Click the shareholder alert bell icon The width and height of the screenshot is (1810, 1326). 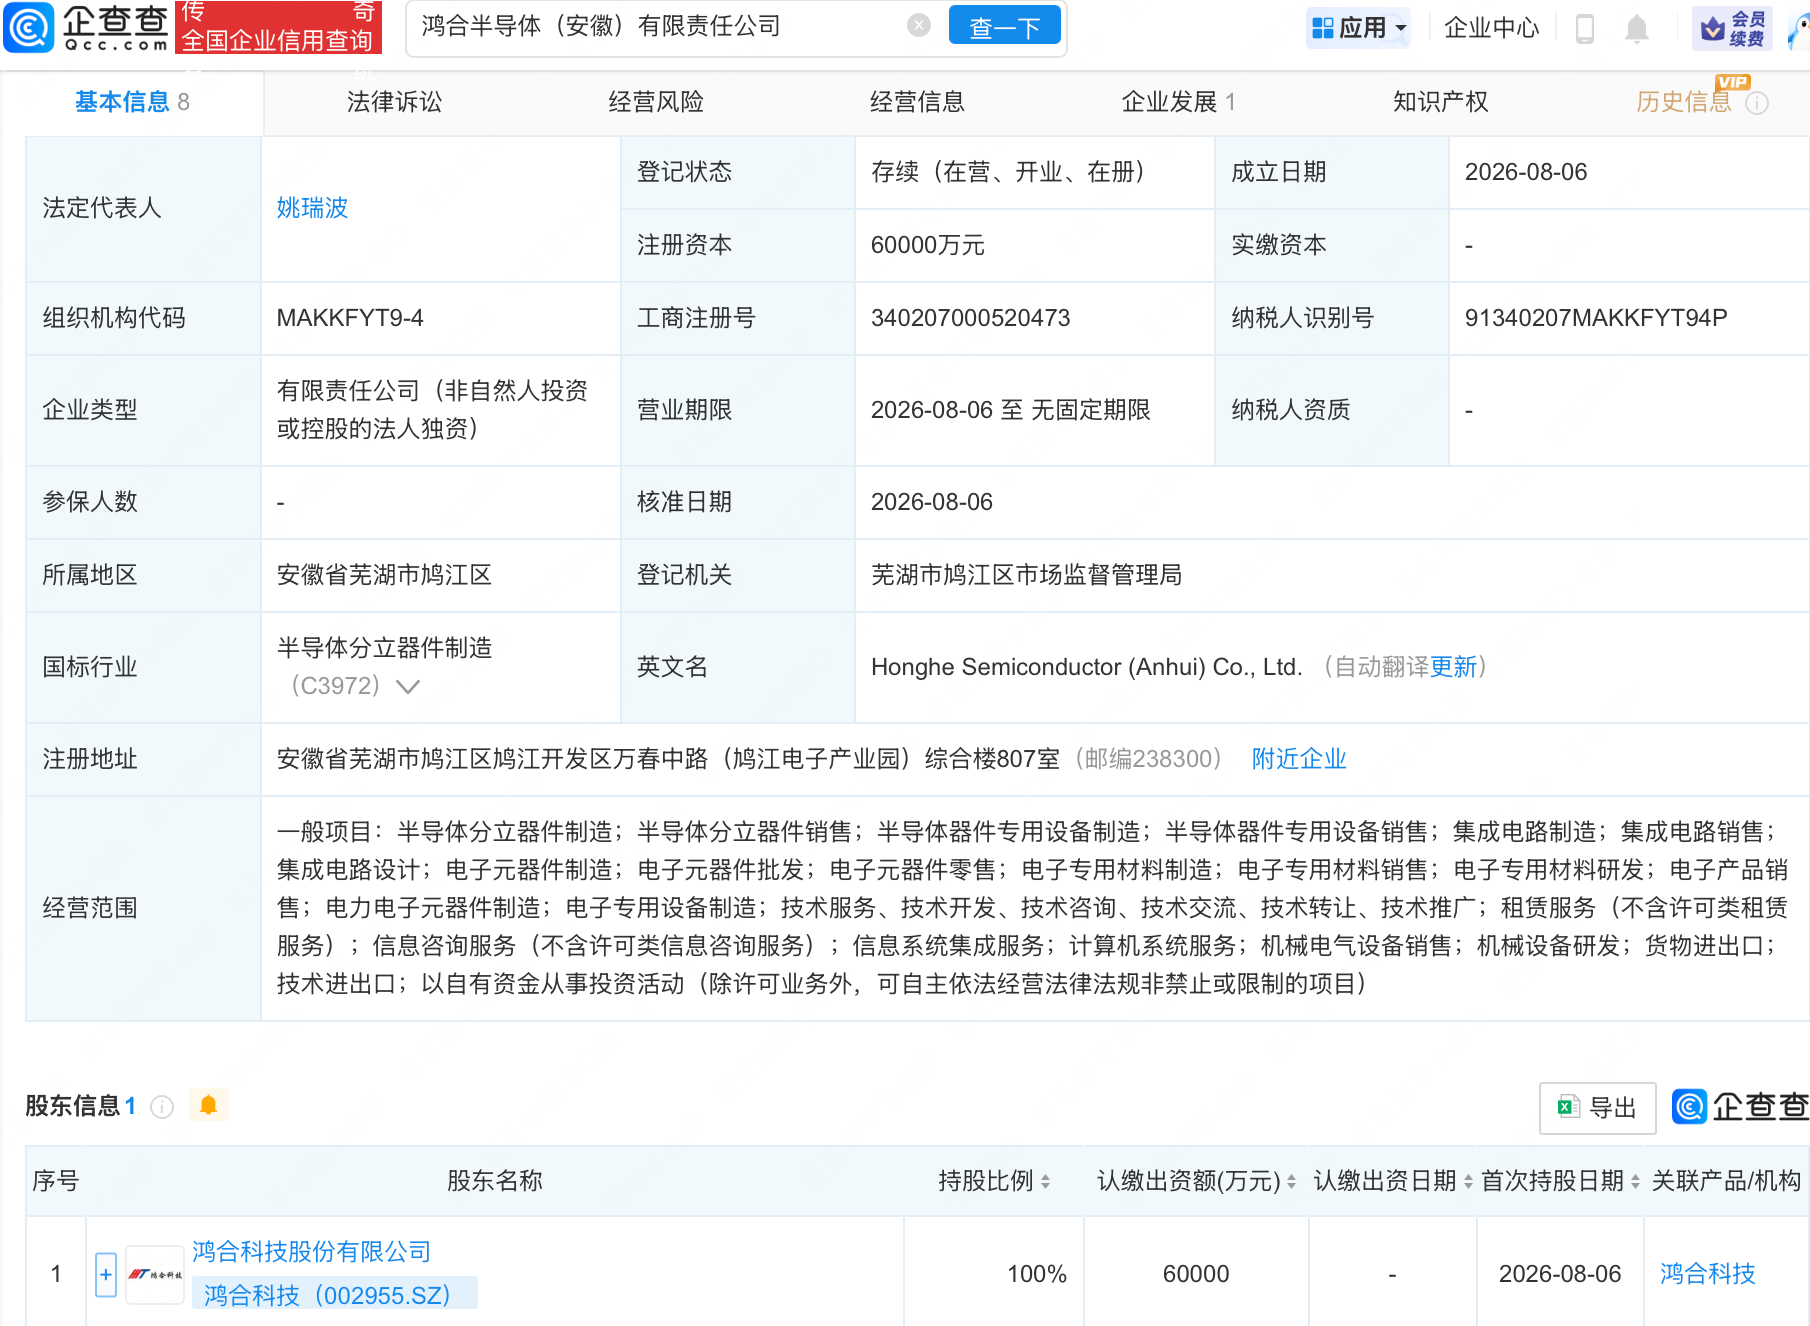(208, 1105)
